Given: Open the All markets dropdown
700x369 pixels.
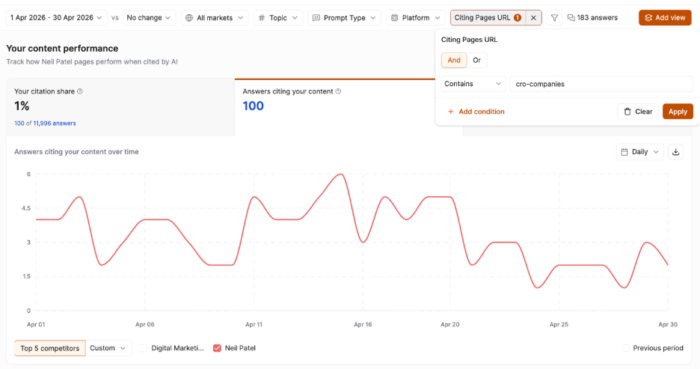Looking at the screenshot, I should click(x=215, y=18).
